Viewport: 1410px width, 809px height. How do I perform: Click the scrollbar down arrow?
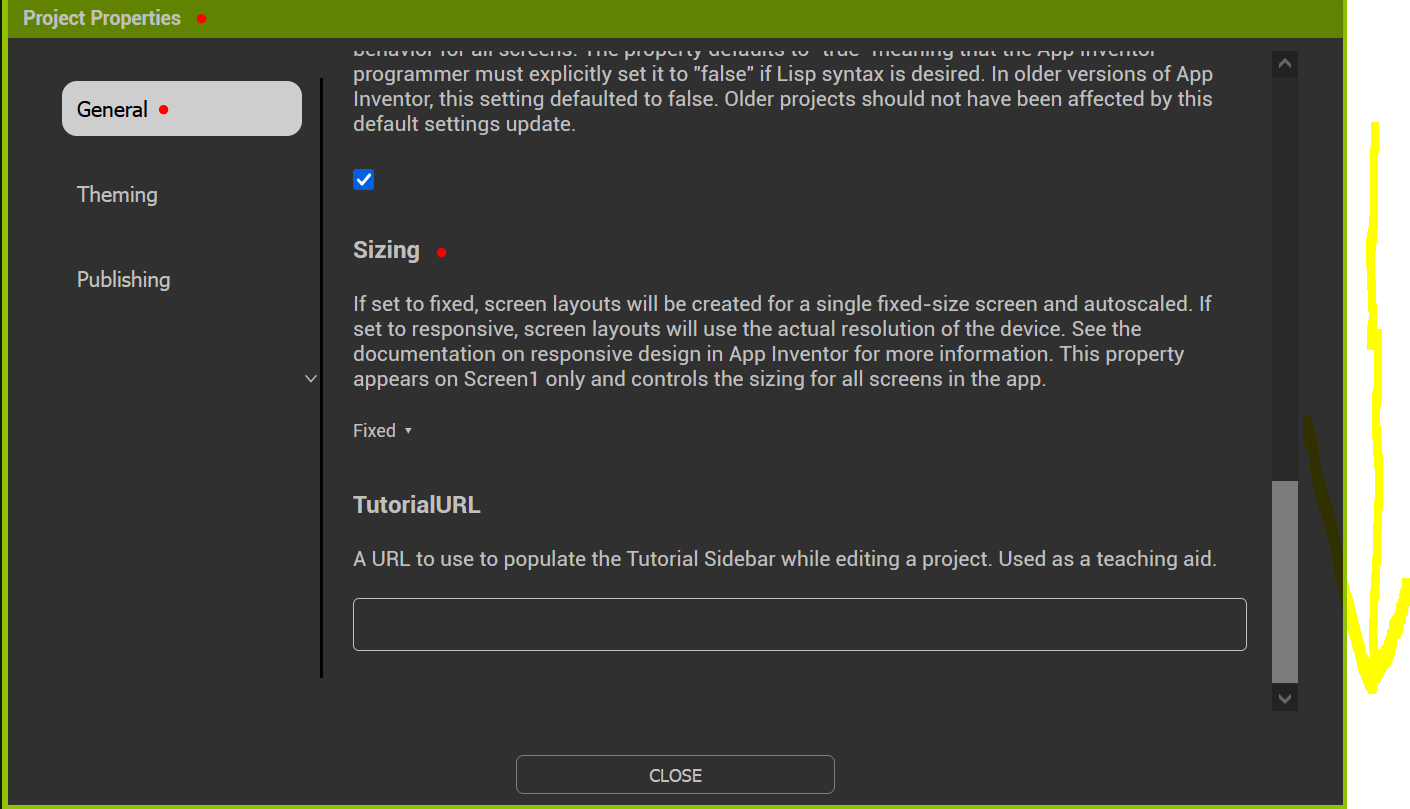[1284, 697]
